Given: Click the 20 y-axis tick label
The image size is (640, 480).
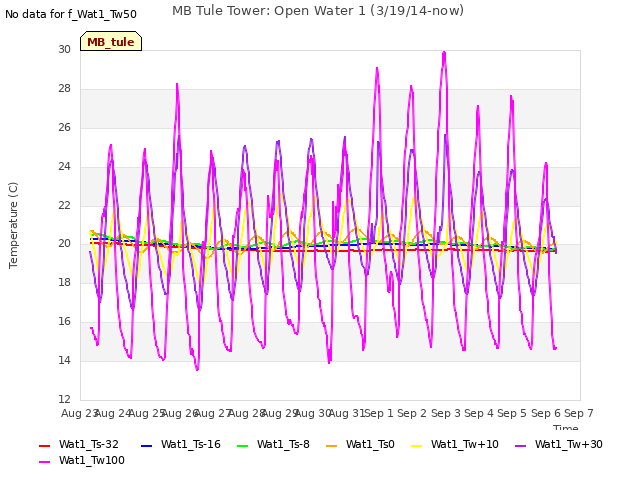Looking at the screenshot, I should tap(64, 244).
